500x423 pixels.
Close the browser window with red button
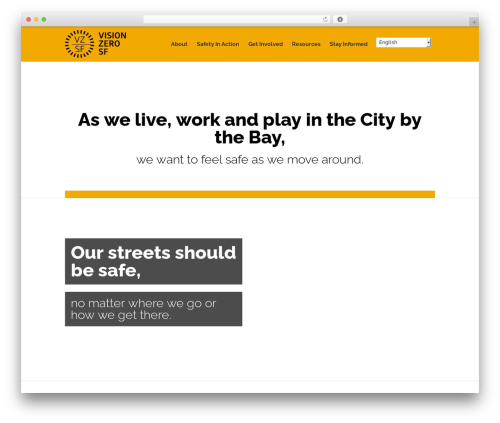29,20
